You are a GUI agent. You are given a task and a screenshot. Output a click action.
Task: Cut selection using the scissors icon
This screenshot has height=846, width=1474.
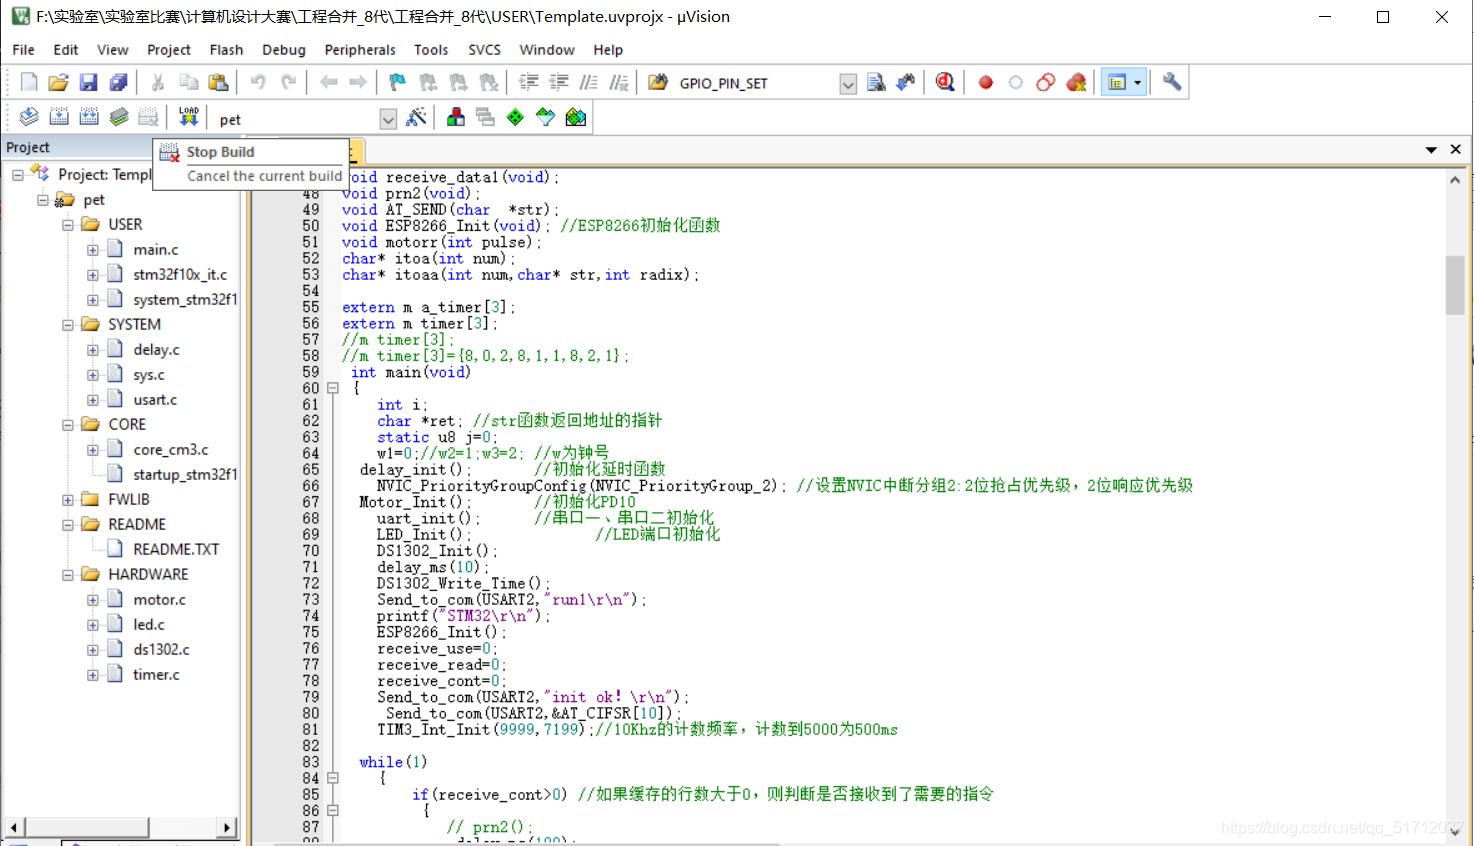point(158,83)
